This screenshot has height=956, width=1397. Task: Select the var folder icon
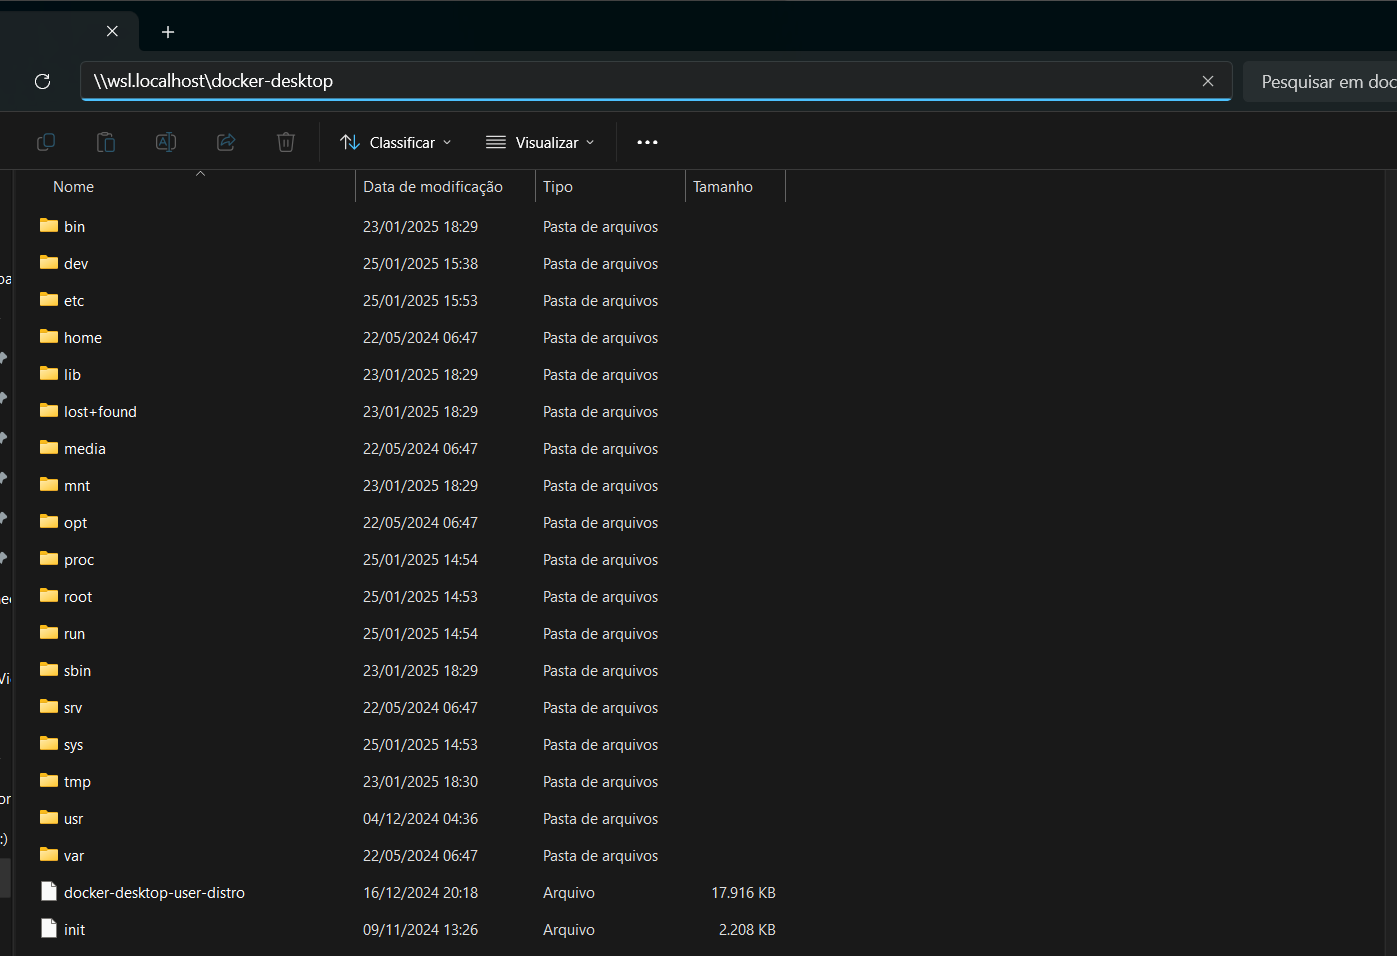click(49, 855)
